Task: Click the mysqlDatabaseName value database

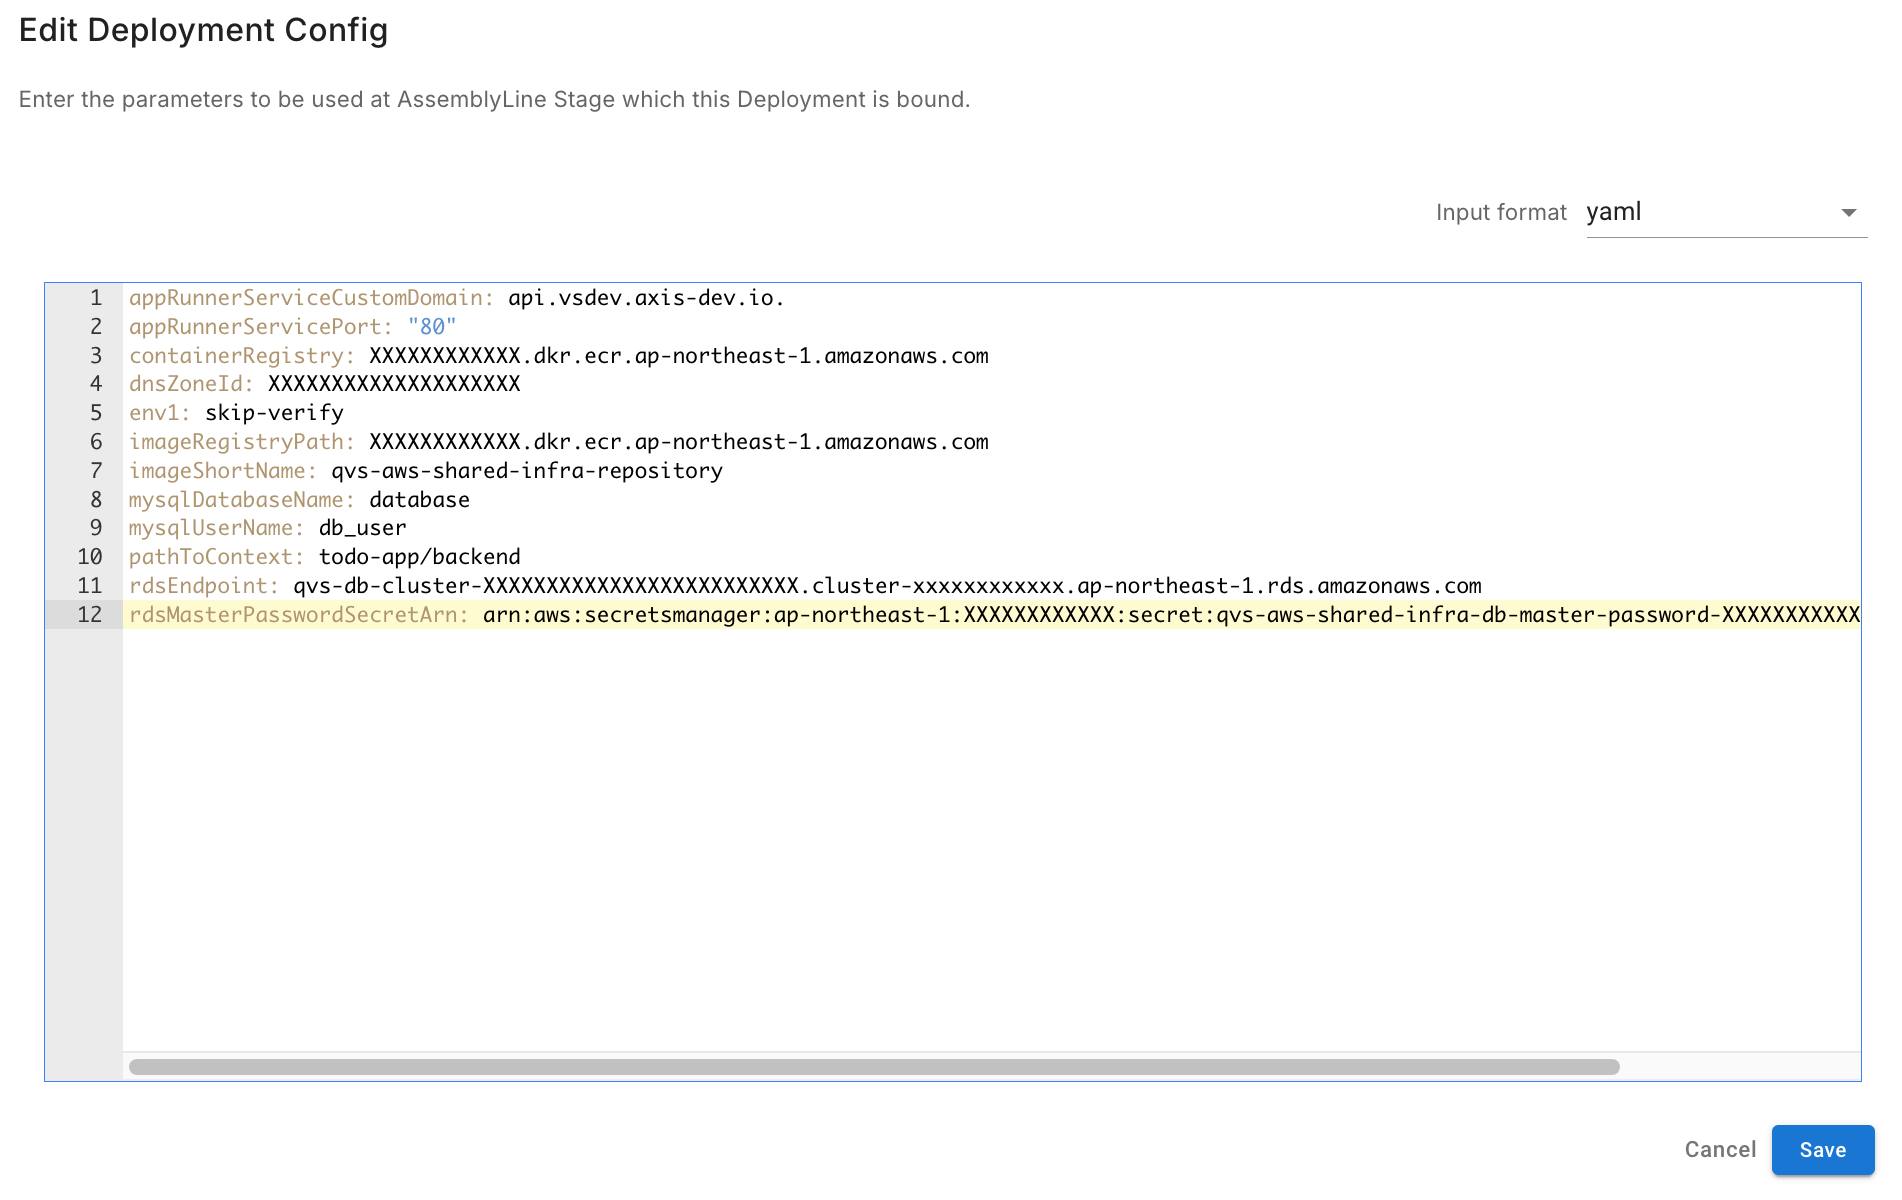Action: tap(419, 500)
